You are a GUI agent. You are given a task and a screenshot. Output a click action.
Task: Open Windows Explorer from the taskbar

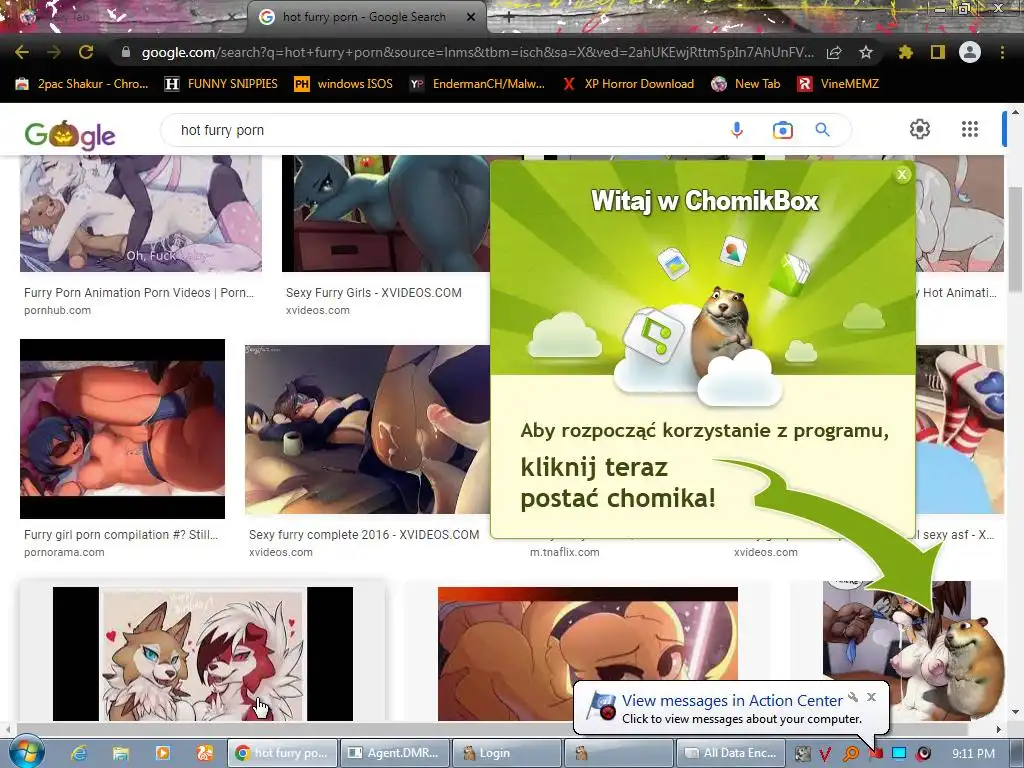click(x=121, y=753)
